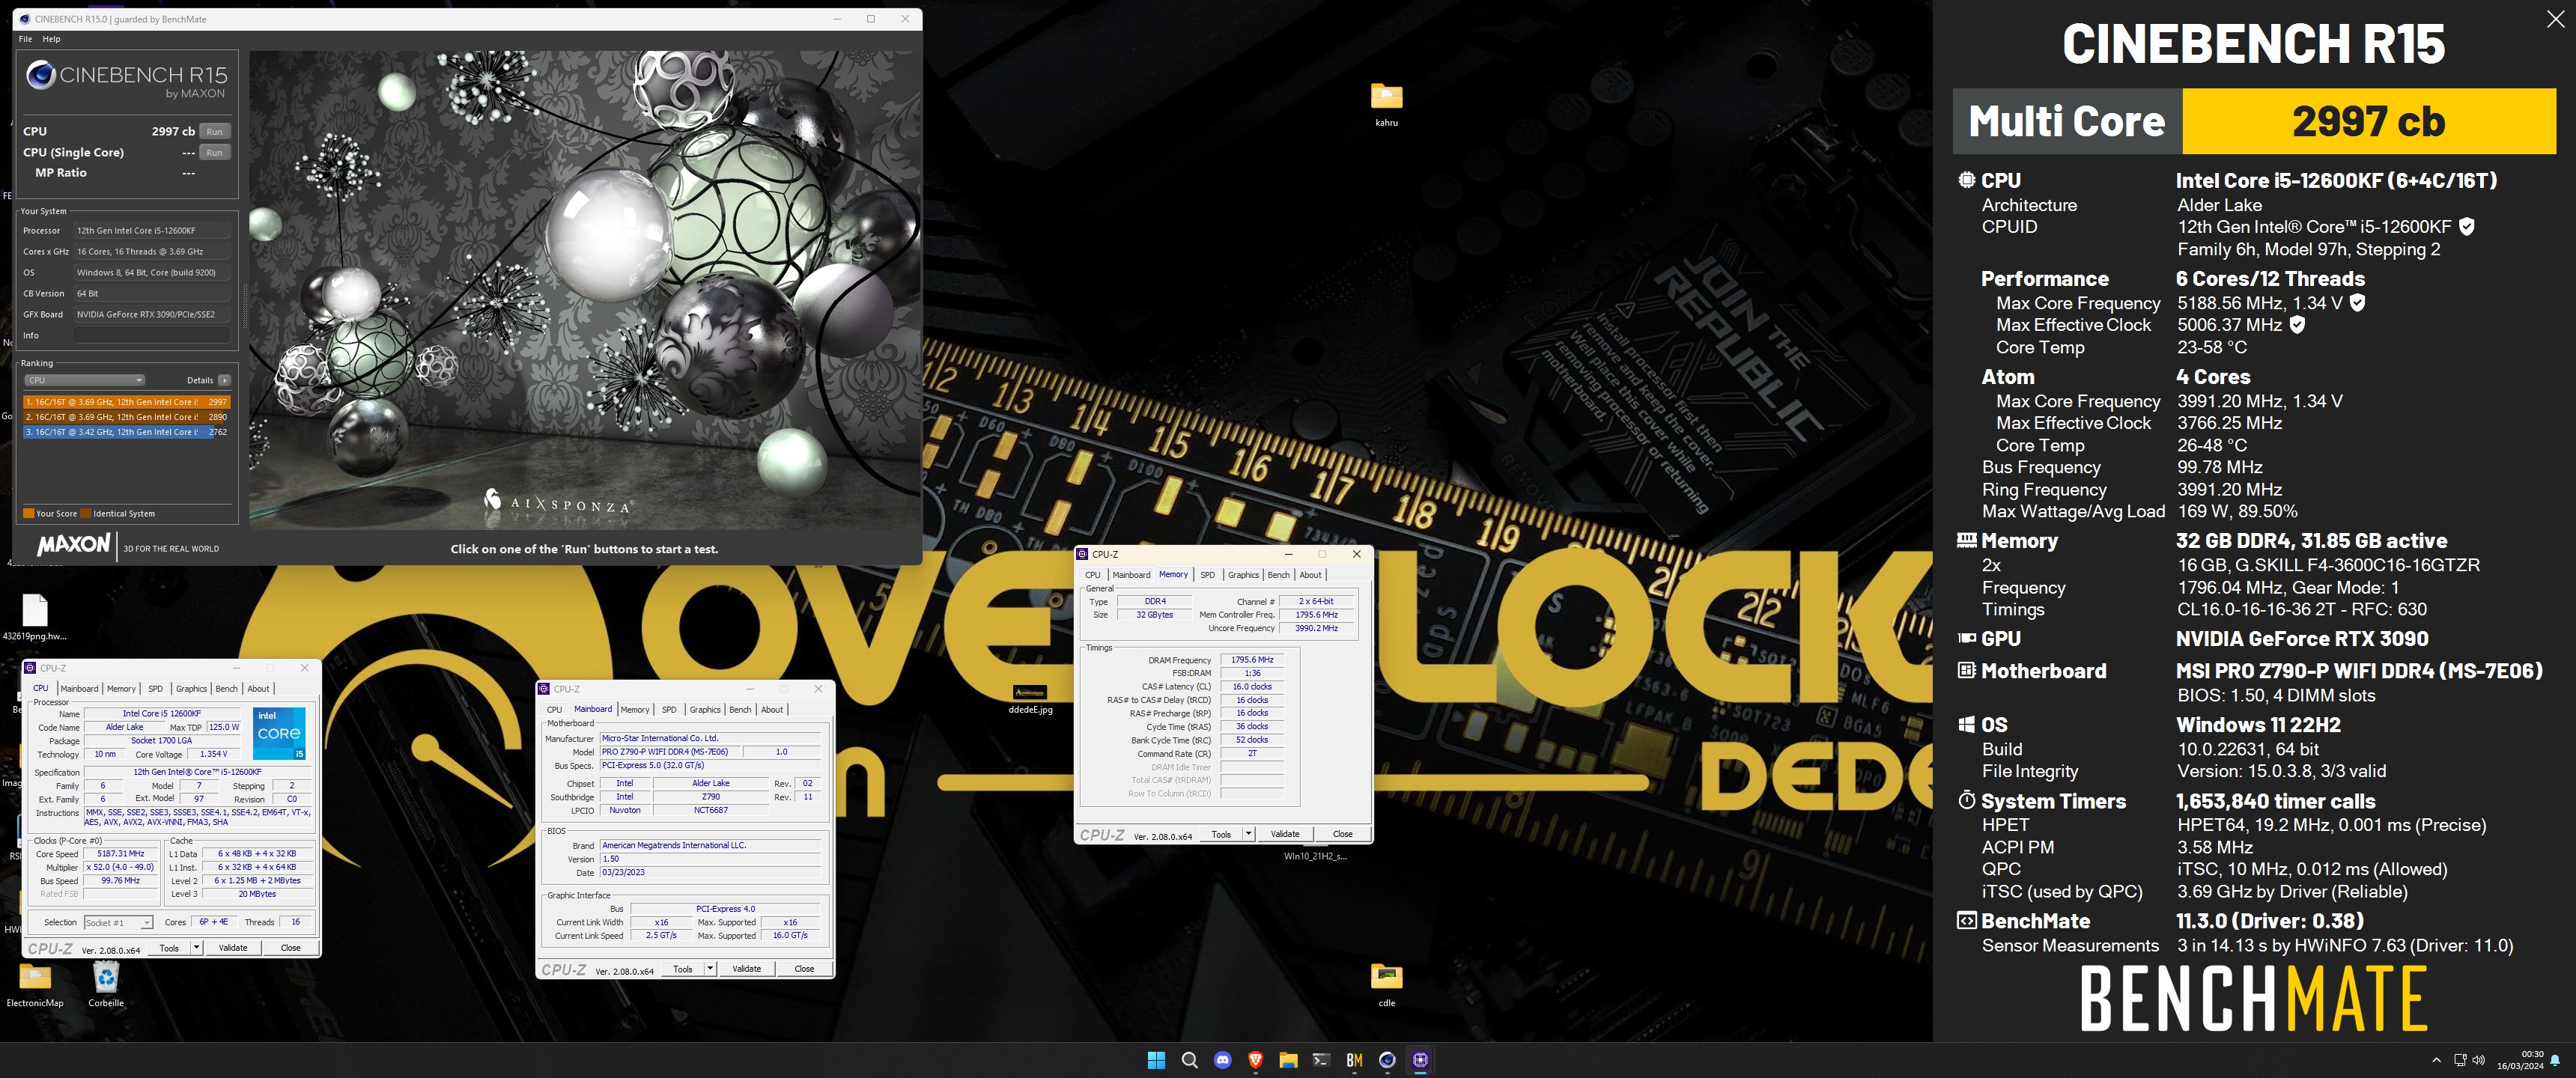Open About tab in CPU-Z Memory window
The image size is (2576, 1078).
[x=1310, y=575]
